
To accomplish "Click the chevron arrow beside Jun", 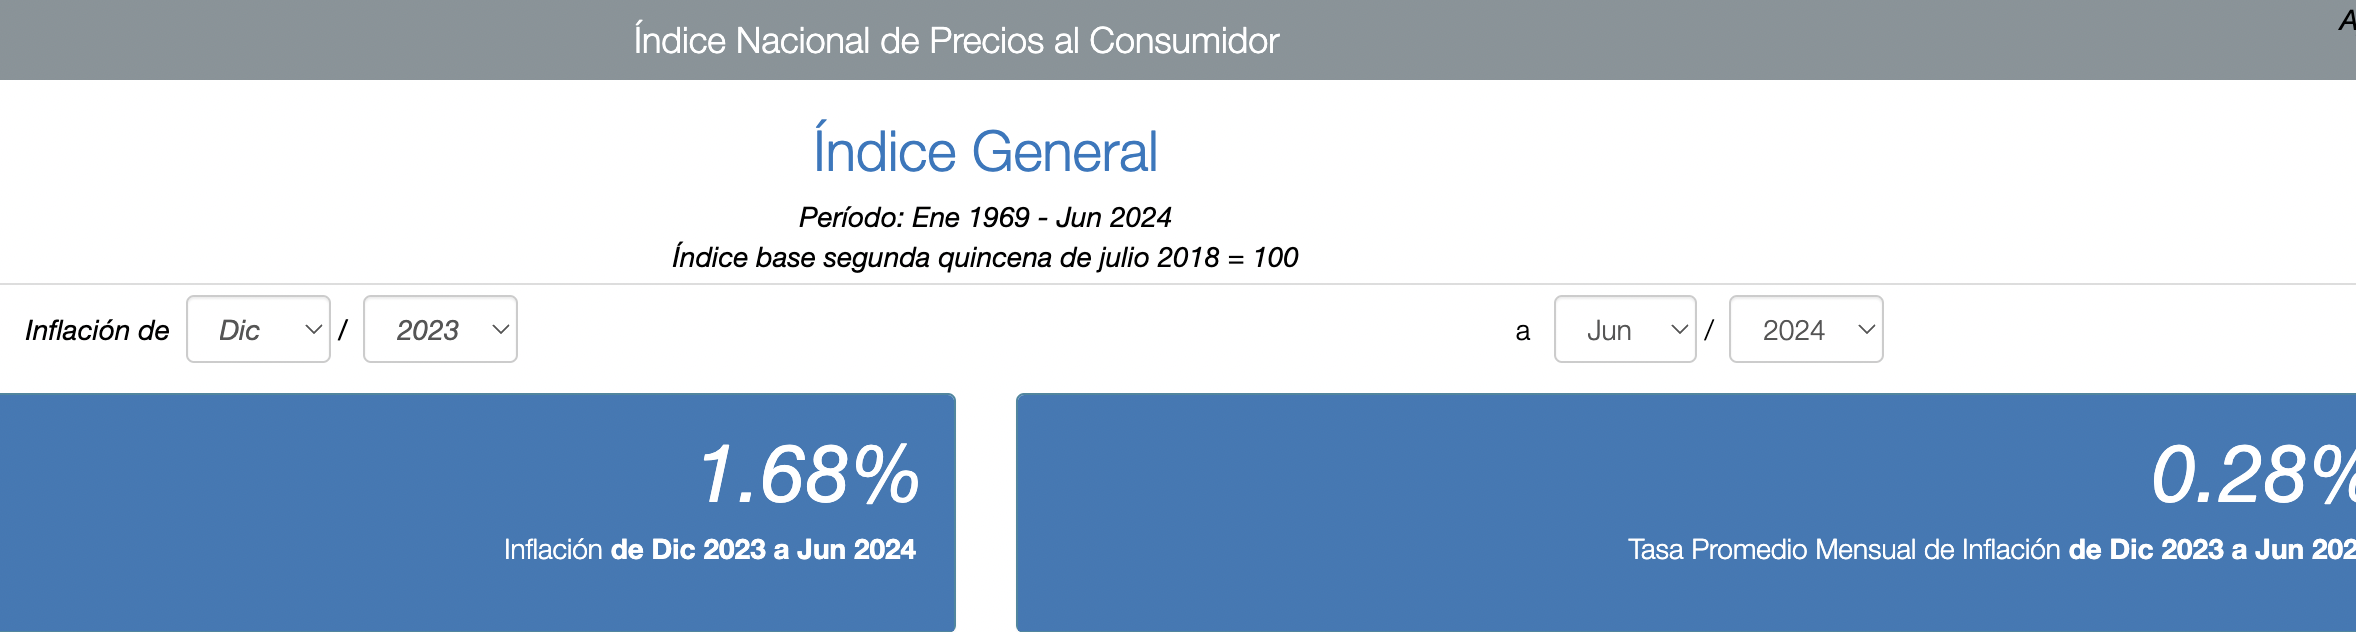I will 1680,330.
